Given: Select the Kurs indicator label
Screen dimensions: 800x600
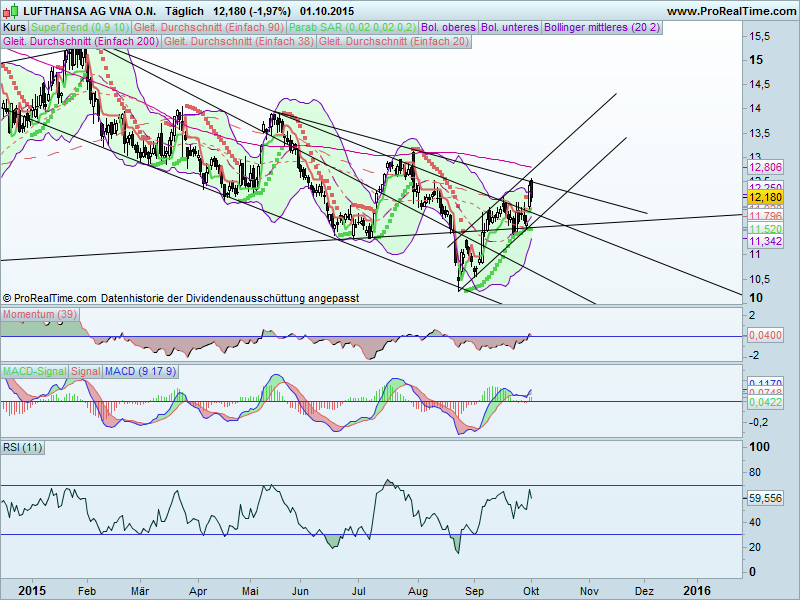Looking at the screenshot, I should [14, 28].
